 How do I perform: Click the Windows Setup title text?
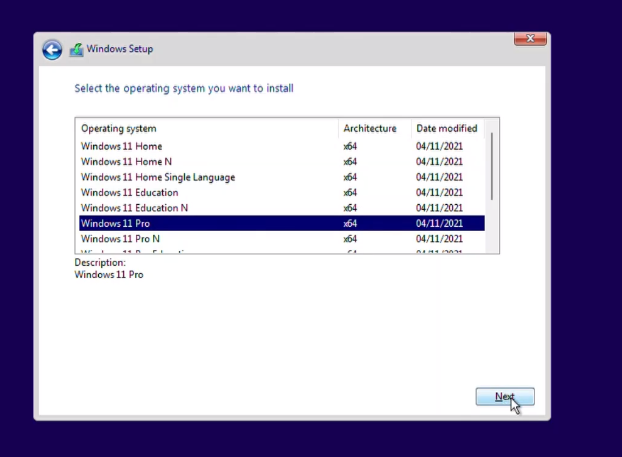(x=120, y=49)
